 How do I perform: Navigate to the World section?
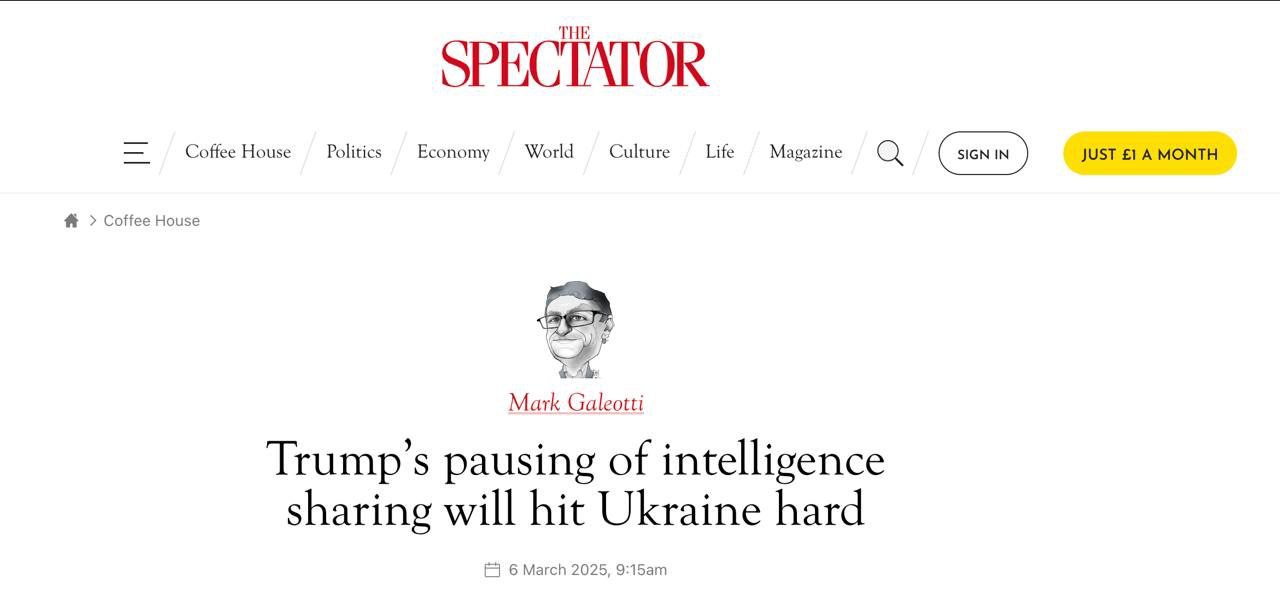549,152
